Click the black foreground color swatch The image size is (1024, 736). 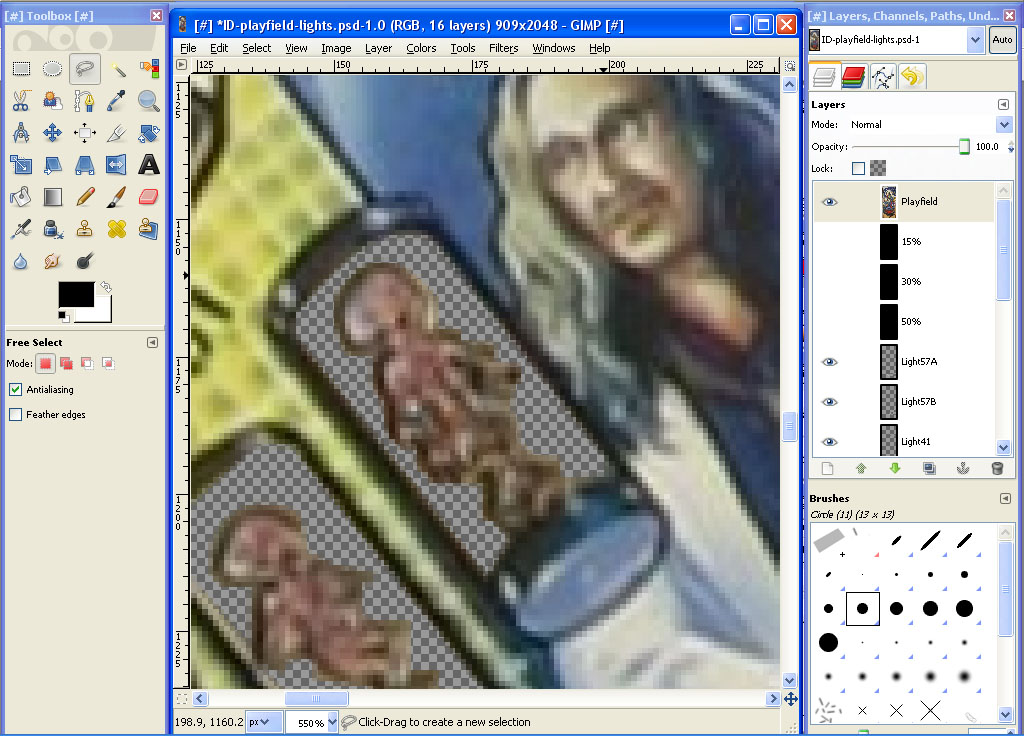75,294
